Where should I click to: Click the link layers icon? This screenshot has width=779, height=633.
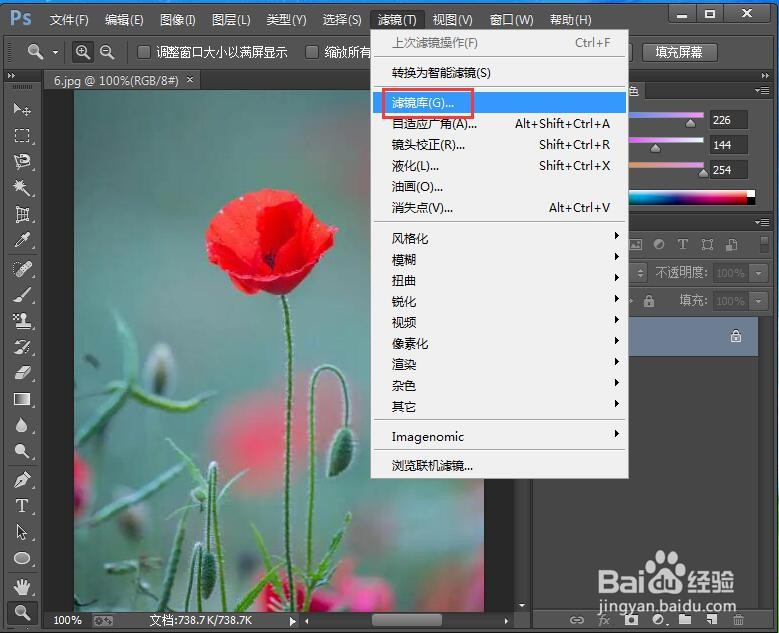coord(576,620)
